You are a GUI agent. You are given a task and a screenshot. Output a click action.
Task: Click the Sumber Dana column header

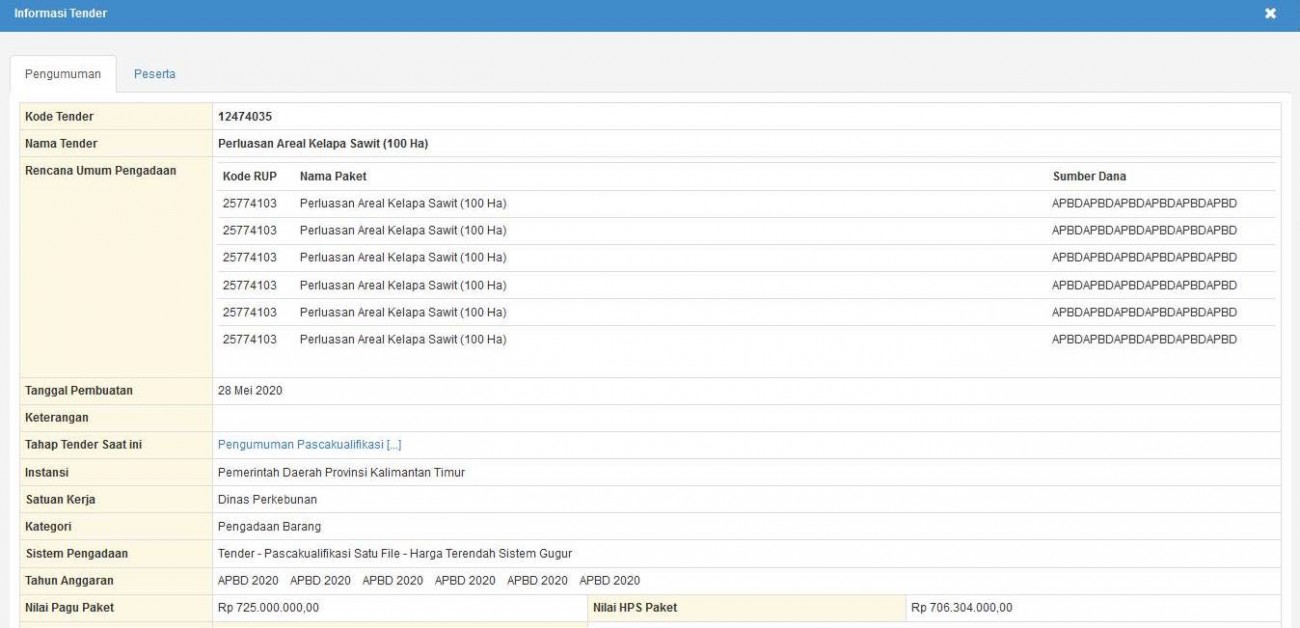click(1089, 177)
